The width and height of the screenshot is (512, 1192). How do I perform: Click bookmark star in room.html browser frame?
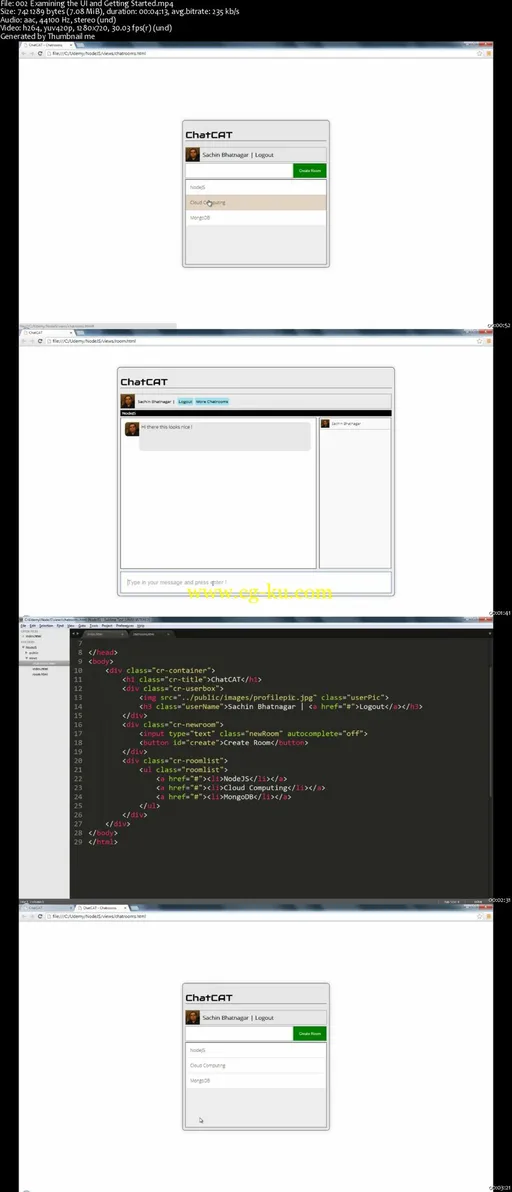[479, 341]
